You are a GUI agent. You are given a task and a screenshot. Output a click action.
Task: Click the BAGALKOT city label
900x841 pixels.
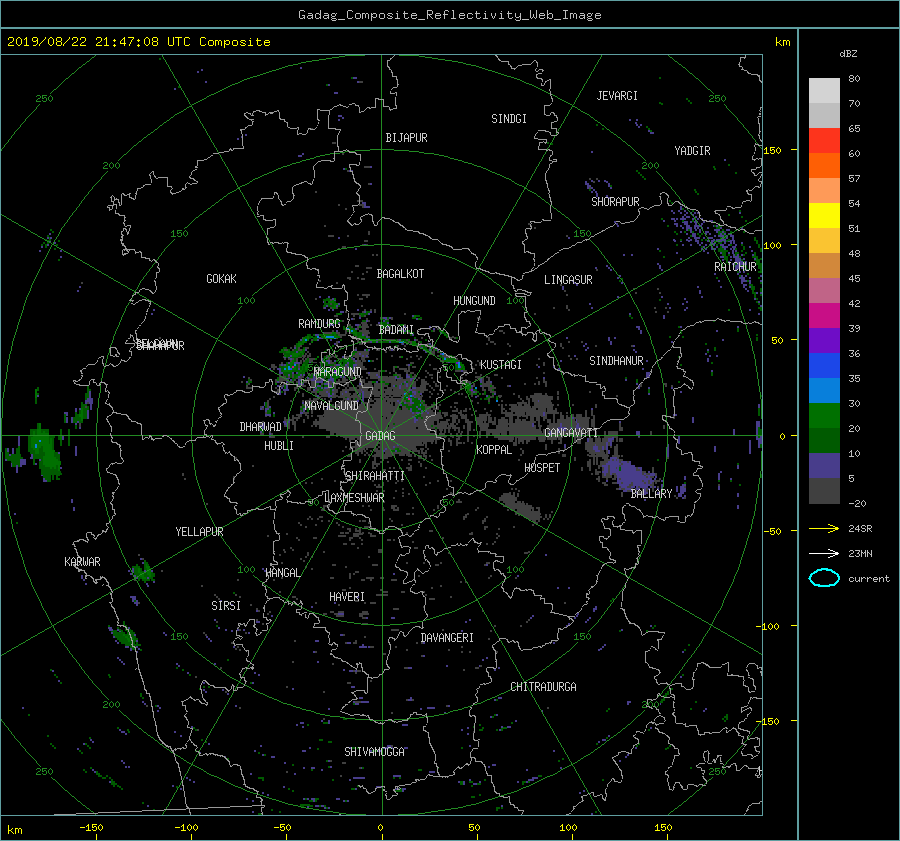coord(400,274)
